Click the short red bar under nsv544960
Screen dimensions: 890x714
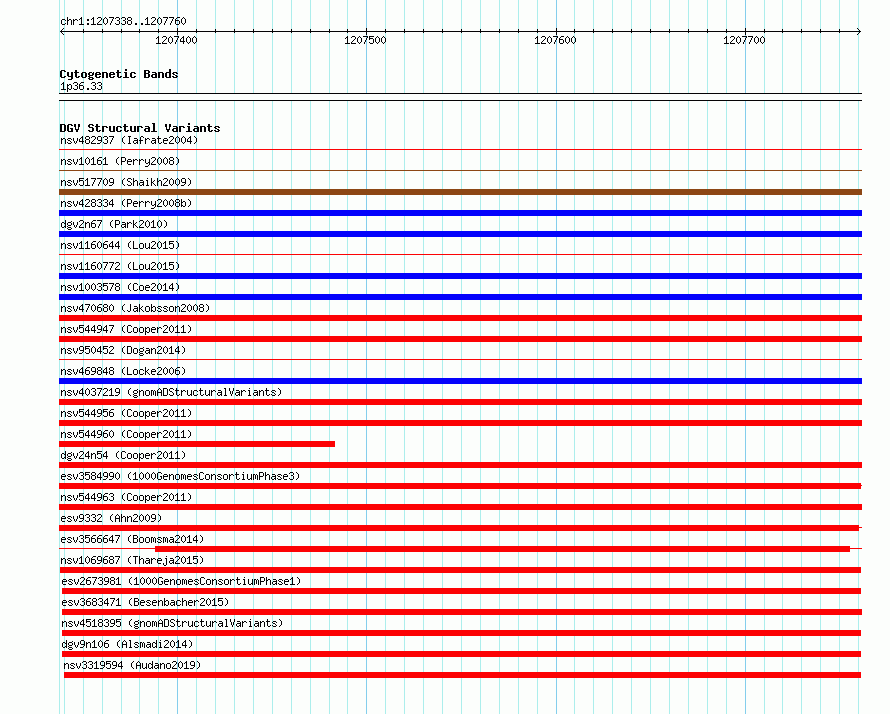click(x=197, y=444)
